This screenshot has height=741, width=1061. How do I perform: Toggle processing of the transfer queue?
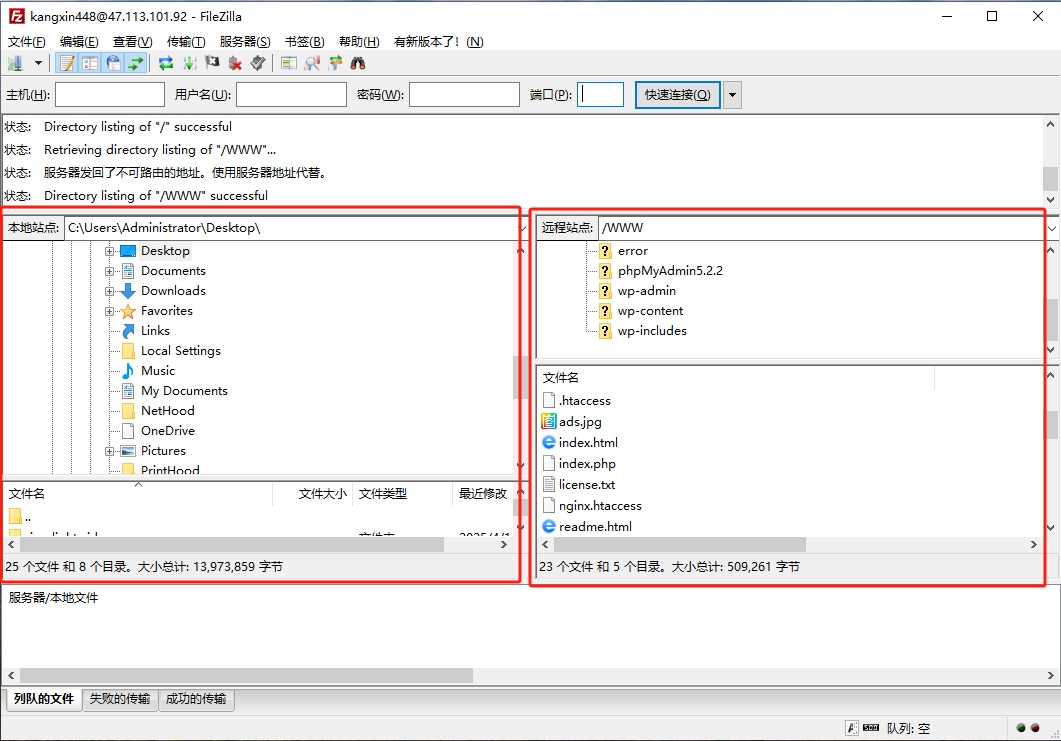click(189, 64)
